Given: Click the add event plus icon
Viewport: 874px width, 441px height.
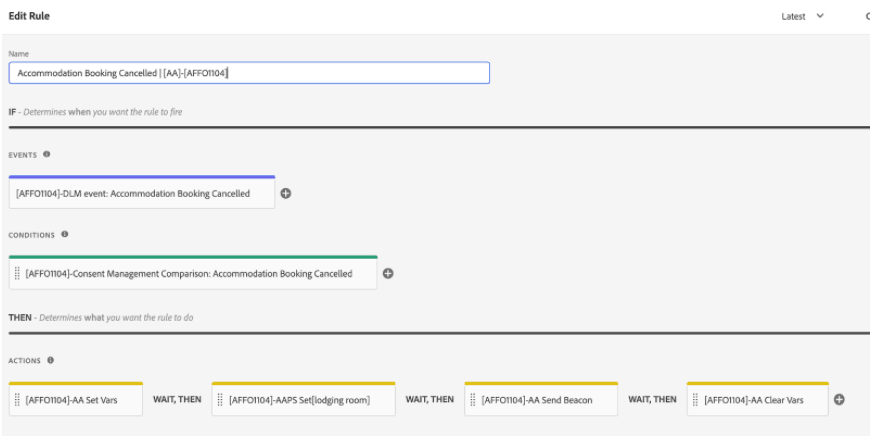Looking at the screenshot, I should click(286, 194).
